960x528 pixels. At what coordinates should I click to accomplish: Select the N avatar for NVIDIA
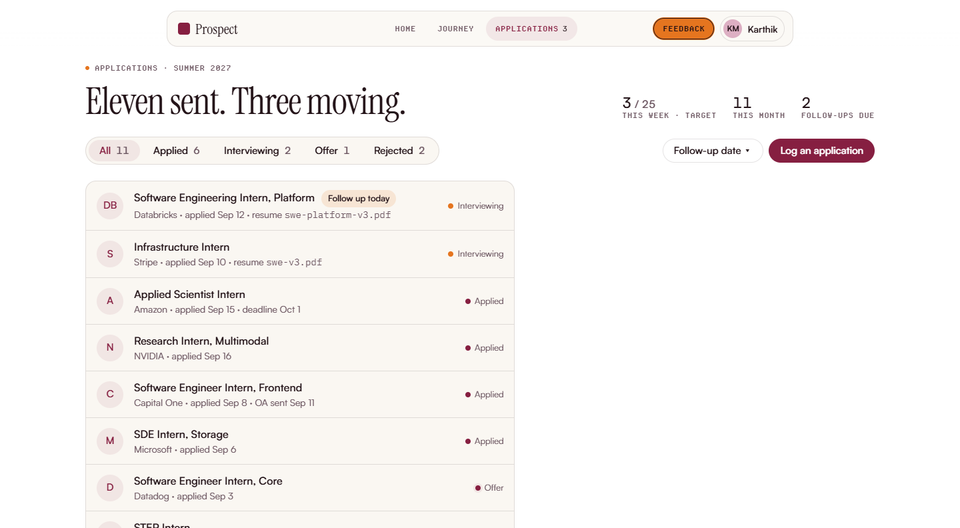tap(110, 347)
